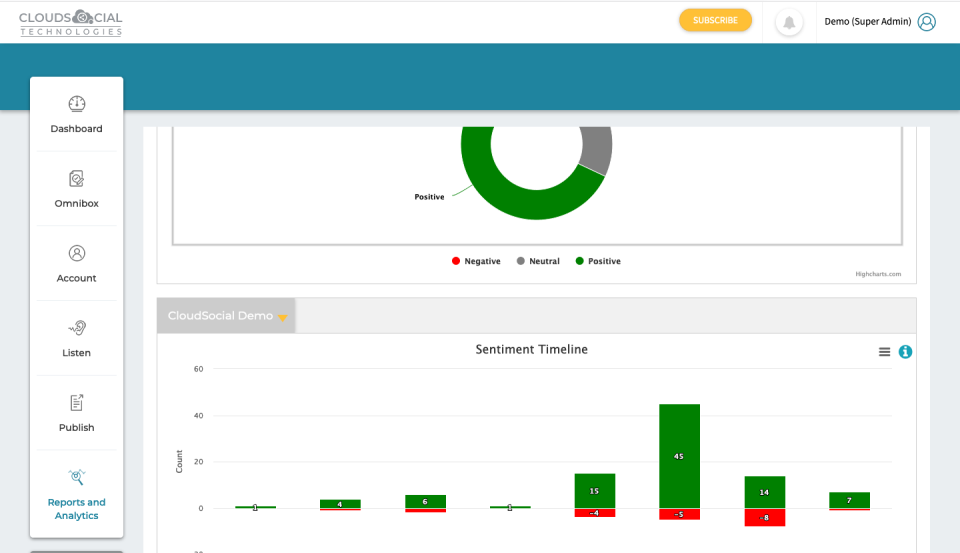960x553 pixels.
Task: Click the green bar labeled 6
Action: [425, 502]
